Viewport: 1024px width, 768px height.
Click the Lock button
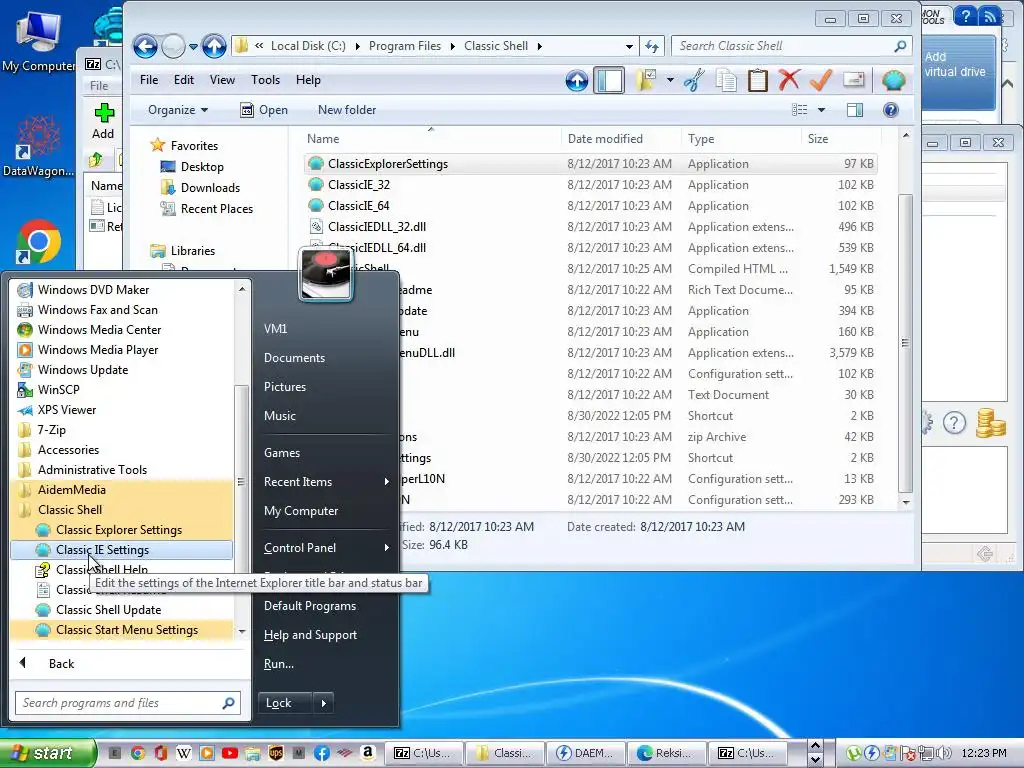(285, 703)
